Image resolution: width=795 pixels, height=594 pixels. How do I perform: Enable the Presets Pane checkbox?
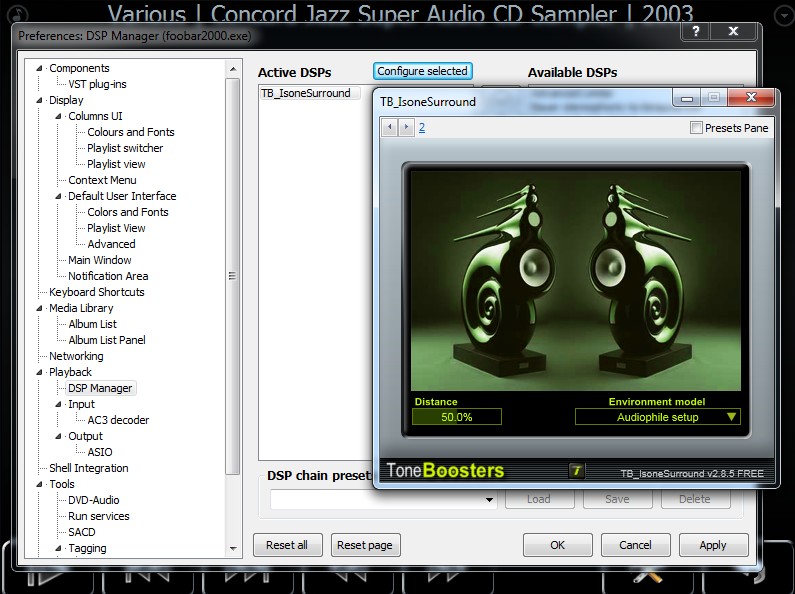696,128
